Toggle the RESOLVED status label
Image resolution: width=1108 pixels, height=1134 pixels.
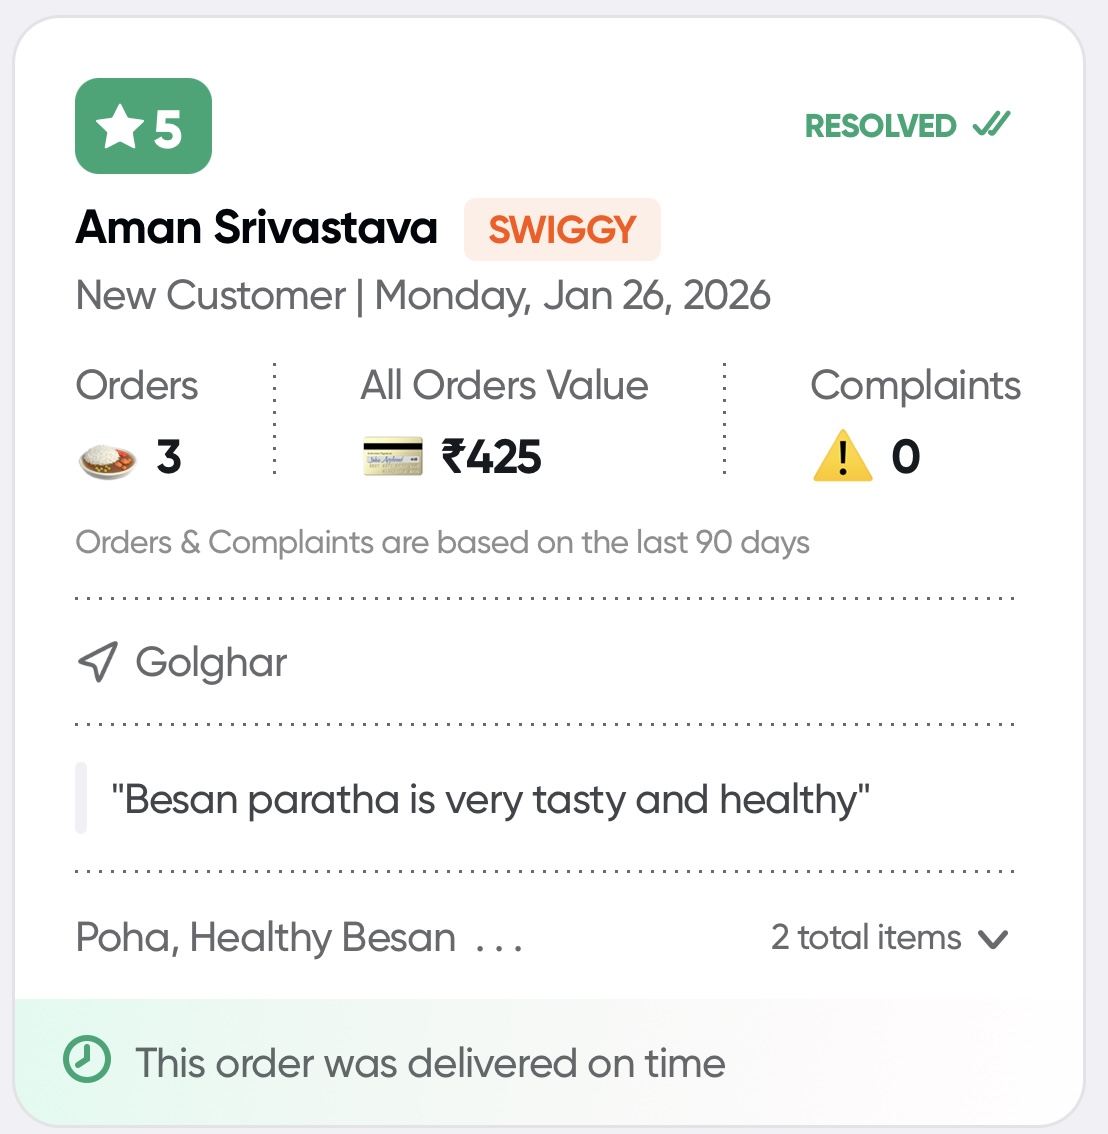point(880,125)
